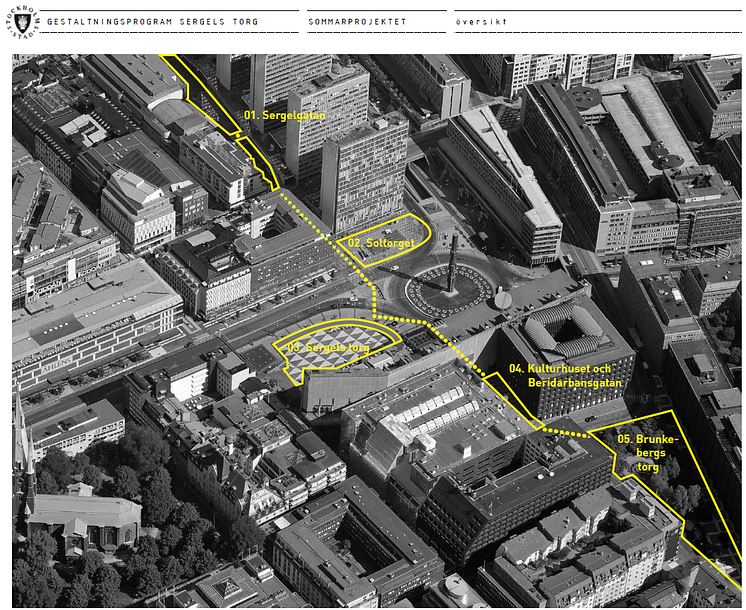Image resolution: width=746 pixels, height=610 pixels.
Task: Open the 01. Sergelgatan map label
Action: 284,115
